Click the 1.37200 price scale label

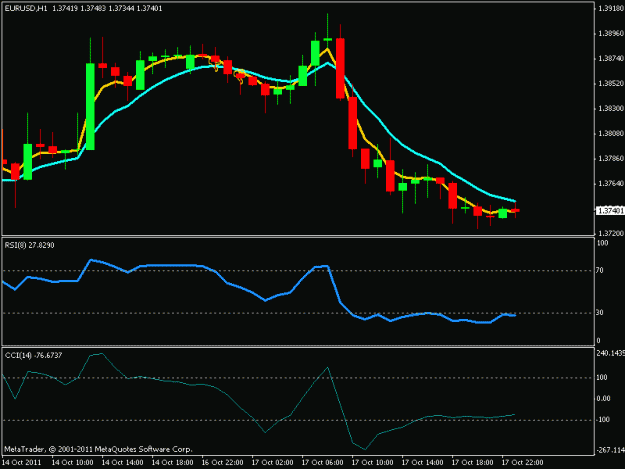click(611, 233)
